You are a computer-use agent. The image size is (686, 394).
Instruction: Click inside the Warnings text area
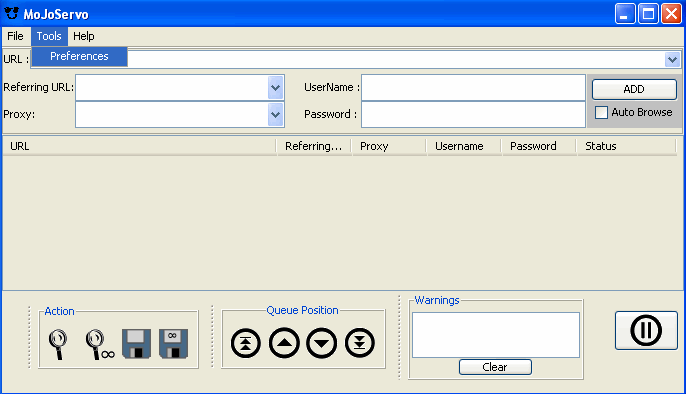[x=496, y=335]
